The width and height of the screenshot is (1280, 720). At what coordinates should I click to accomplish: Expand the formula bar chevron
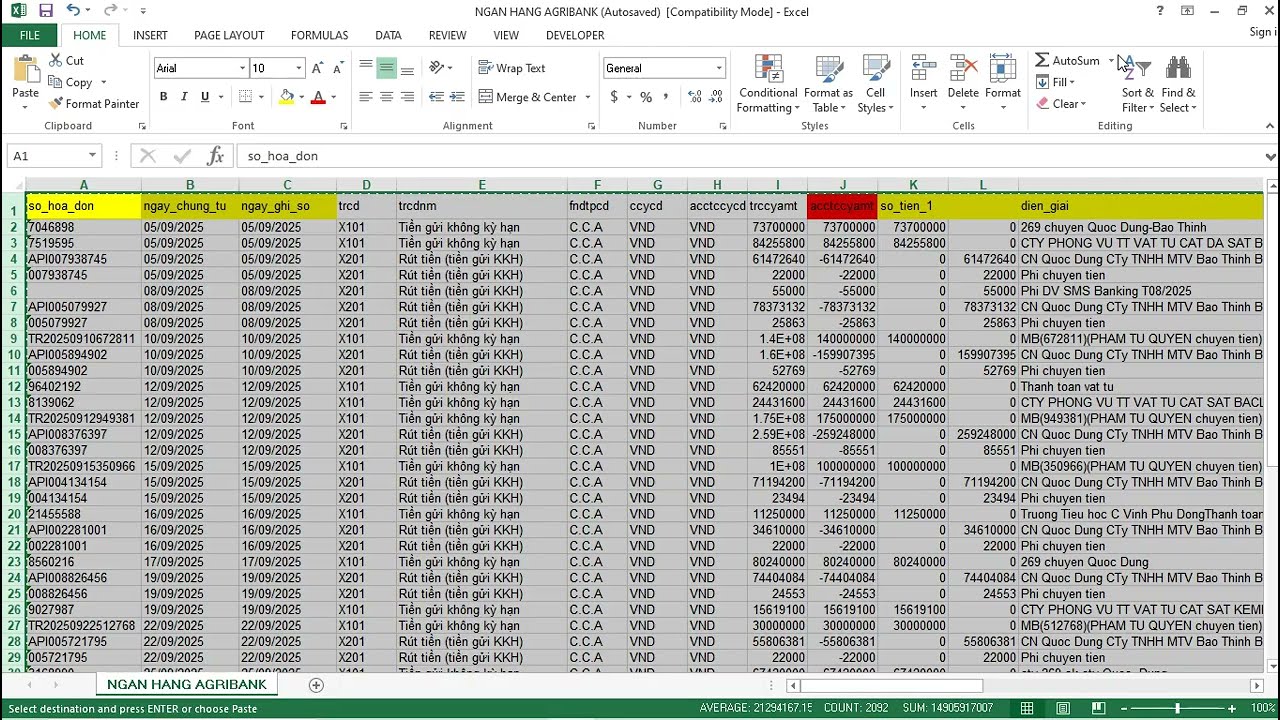1270,156
